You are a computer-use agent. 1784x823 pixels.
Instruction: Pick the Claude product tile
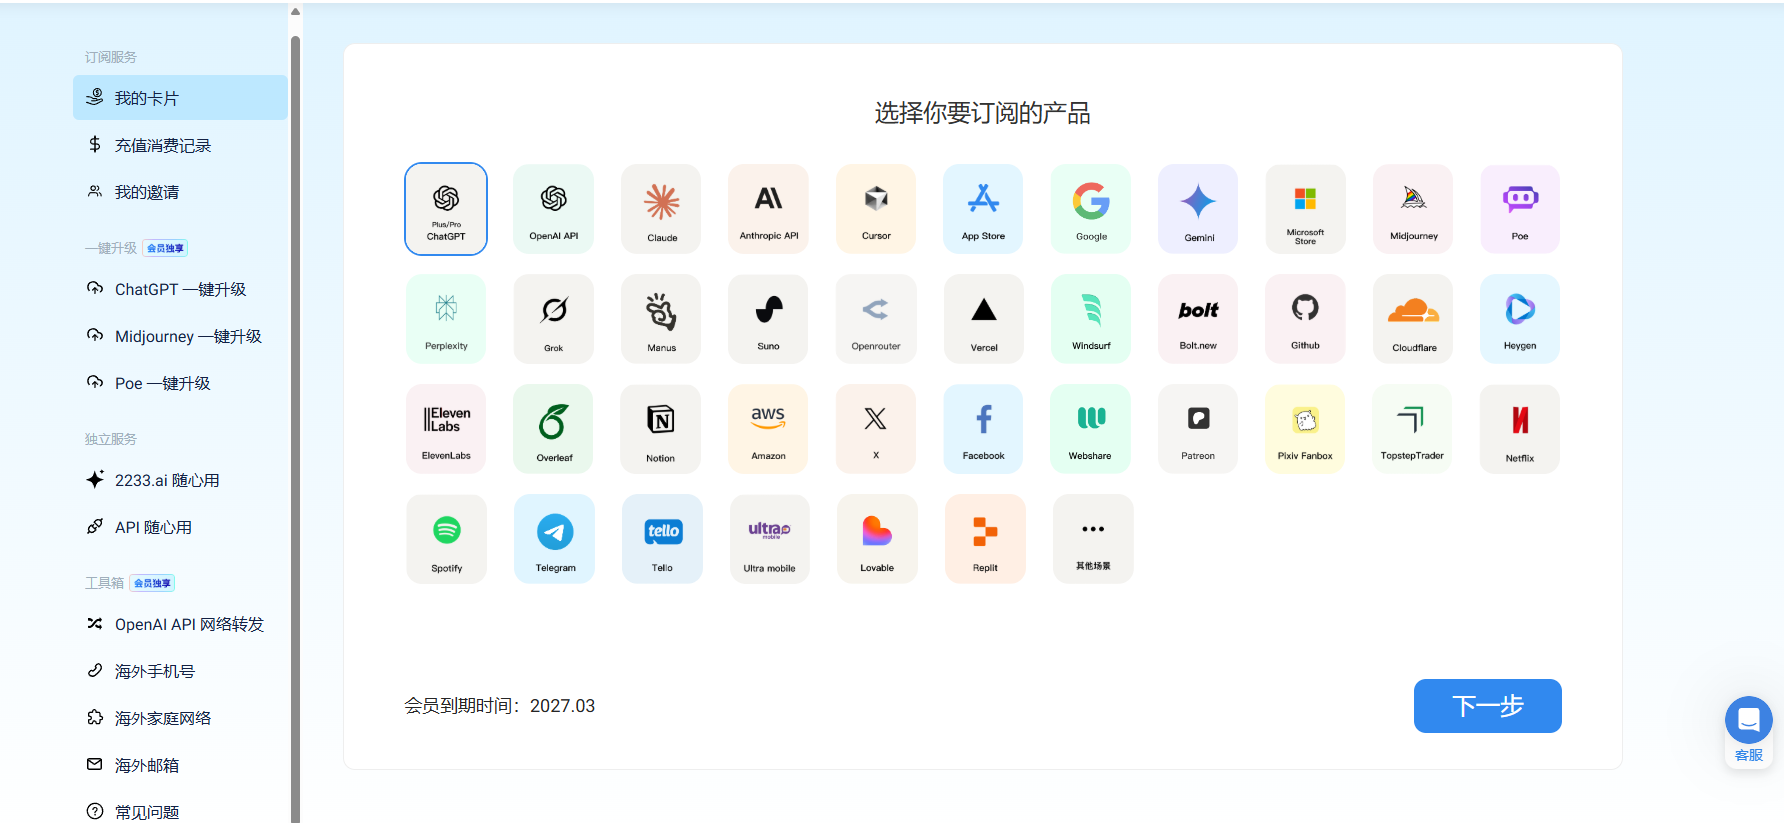coord(661,209)
